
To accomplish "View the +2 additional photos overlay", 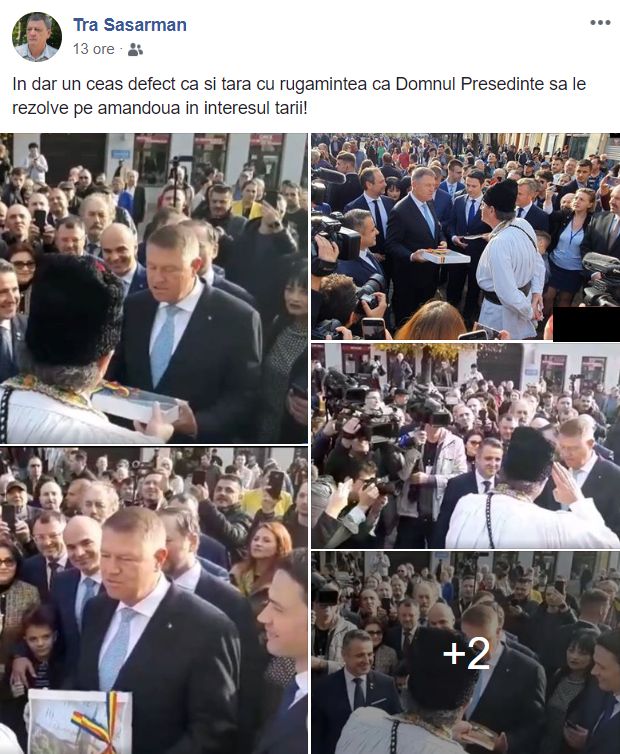I will coord(466,653).
